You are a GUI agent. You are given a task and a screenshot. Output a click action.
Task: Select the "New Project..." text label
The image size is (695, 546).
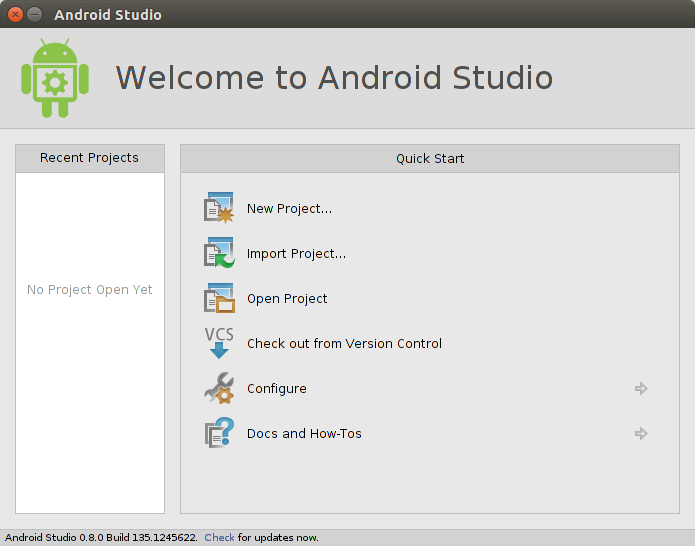[289, 209]
